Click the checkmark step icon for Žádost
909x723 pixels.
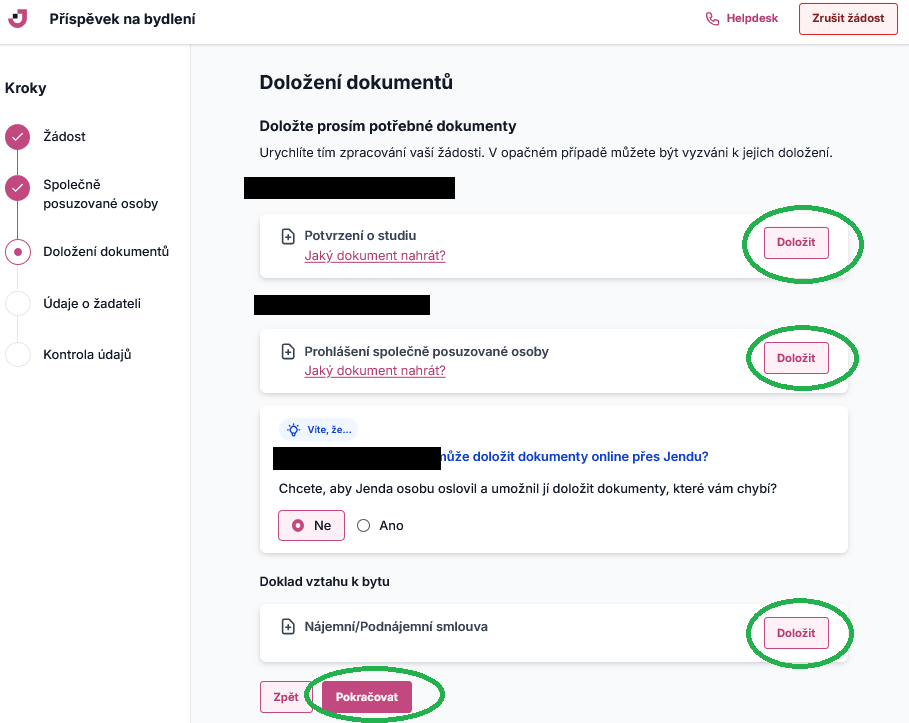pyautogui.click(x=18, y=137)
